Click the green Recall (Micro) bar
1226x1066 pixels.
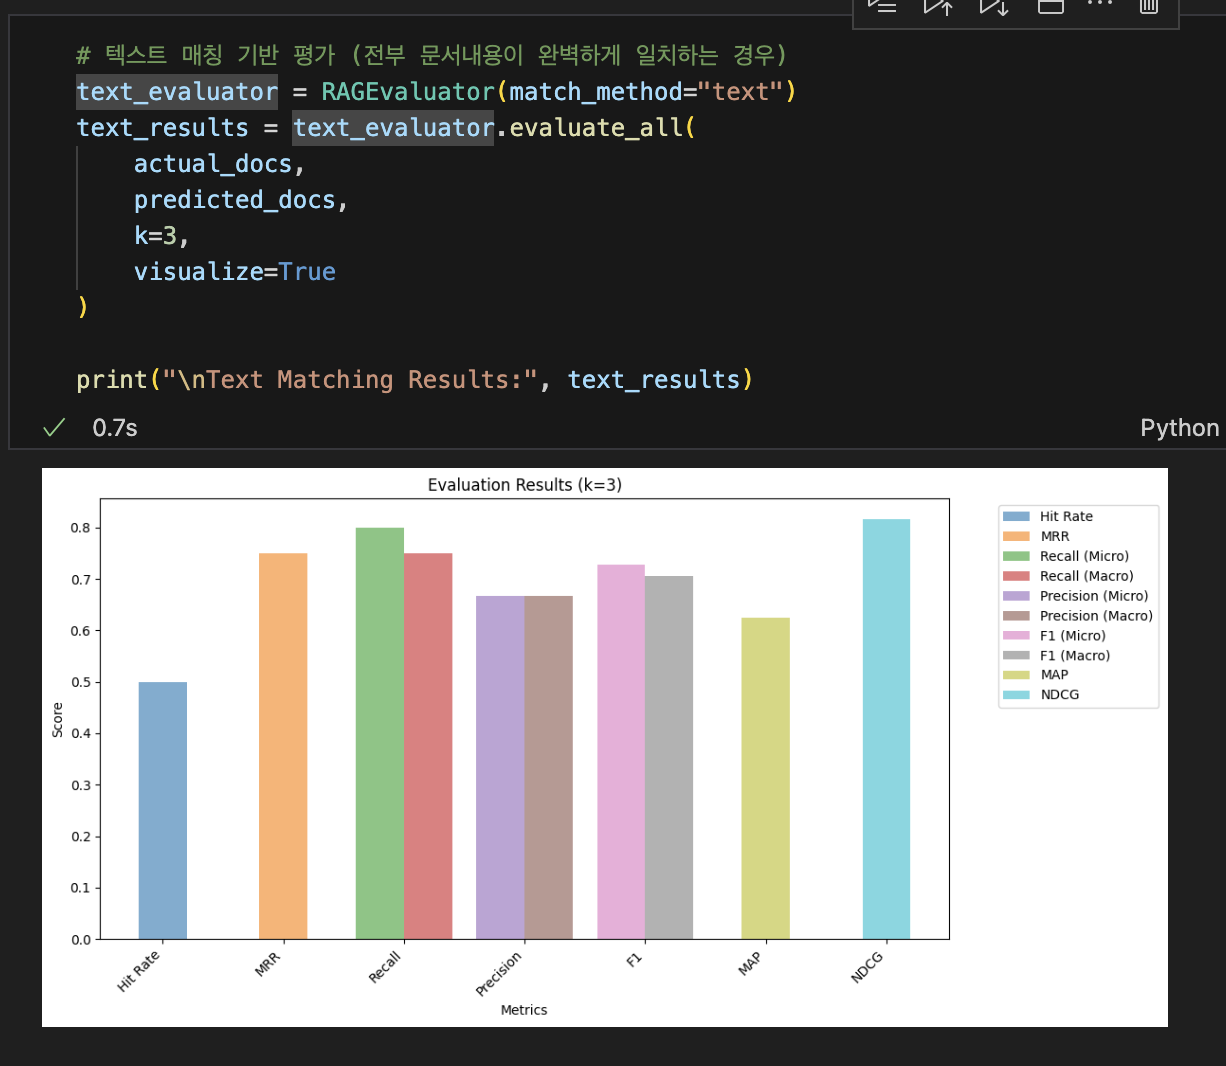point(380,733)
